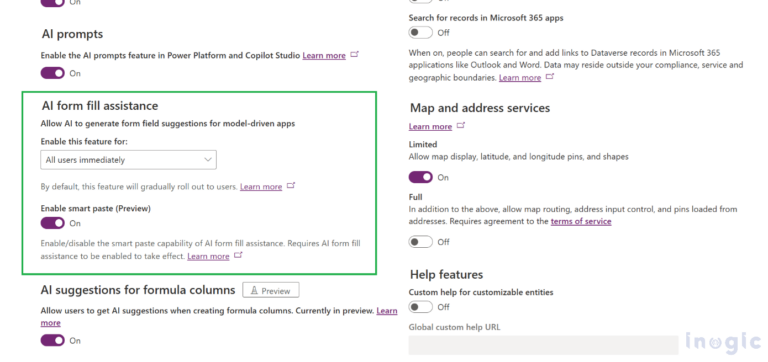Click Learn more under Map and address services
Screen dimensions: 768x362
pos(430,126)
